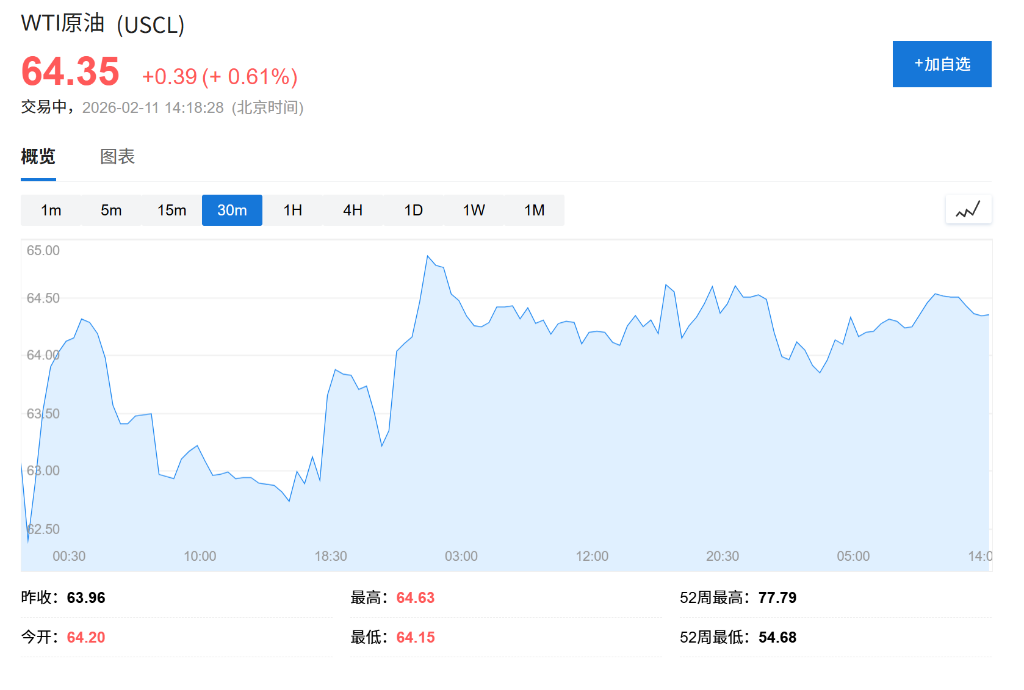1024x690 pixels.
Task: Select the 概览 tab
Action: [37, 157]
